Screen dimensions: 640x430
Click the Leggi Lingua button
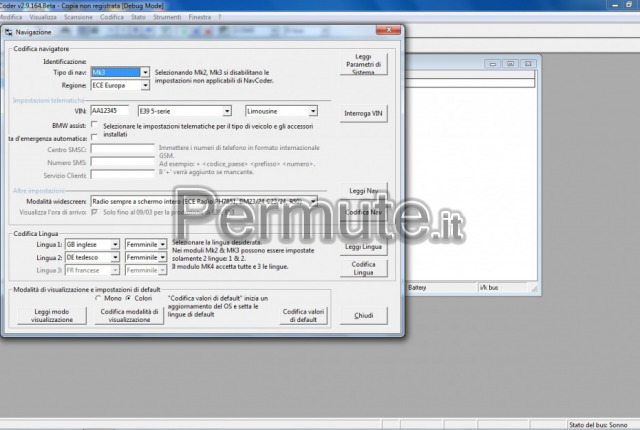pos(363,247)
